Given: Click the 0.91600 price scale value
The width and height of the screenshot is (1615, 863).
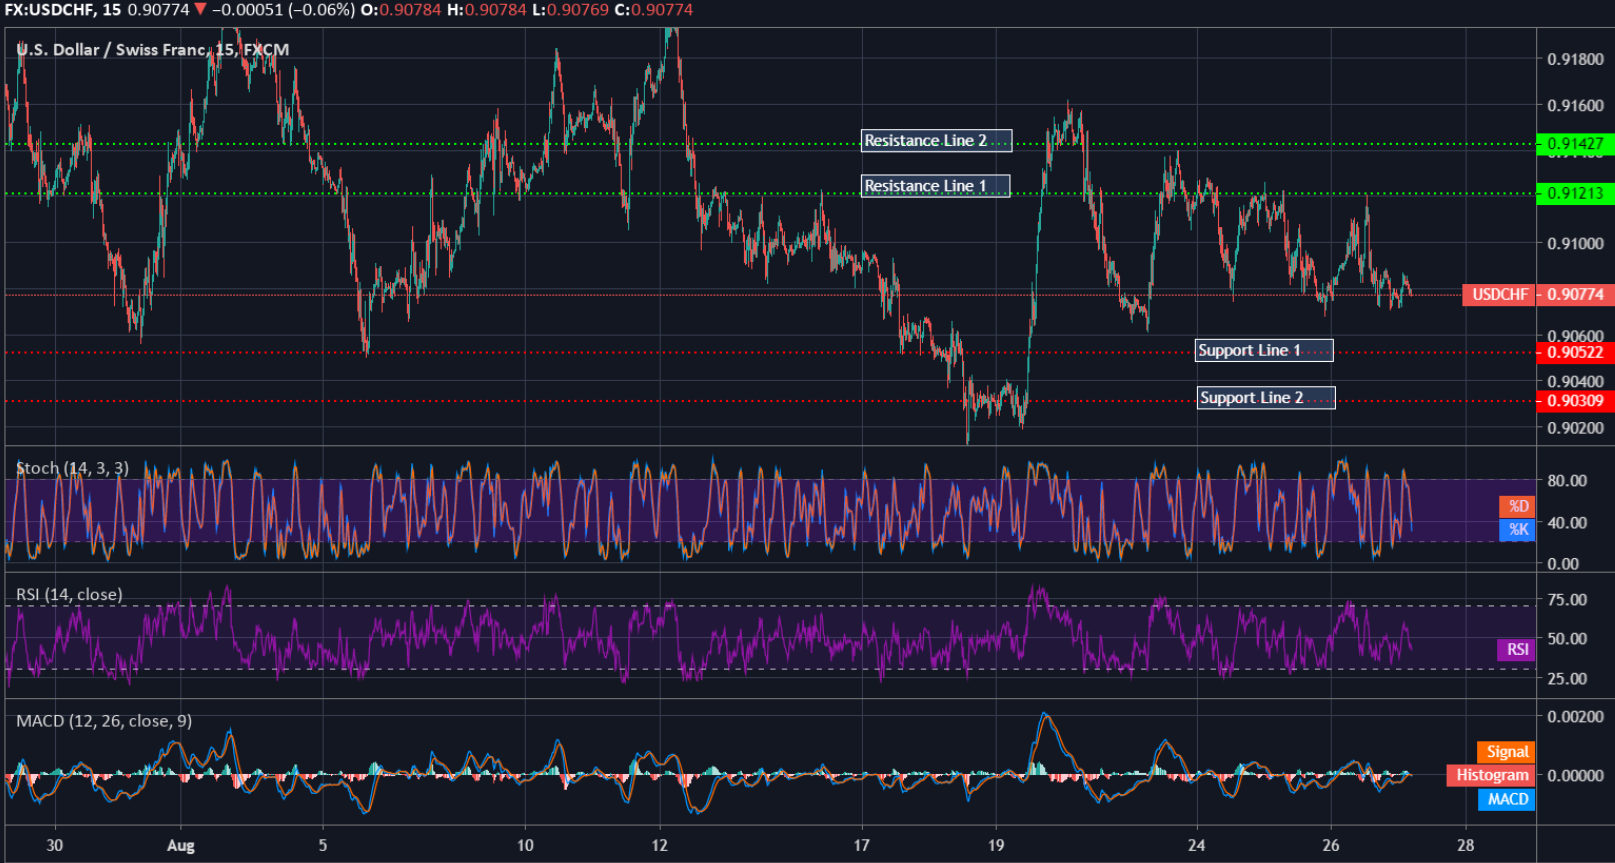Looking at the screenshot, I should click(x=1575, y=106).
